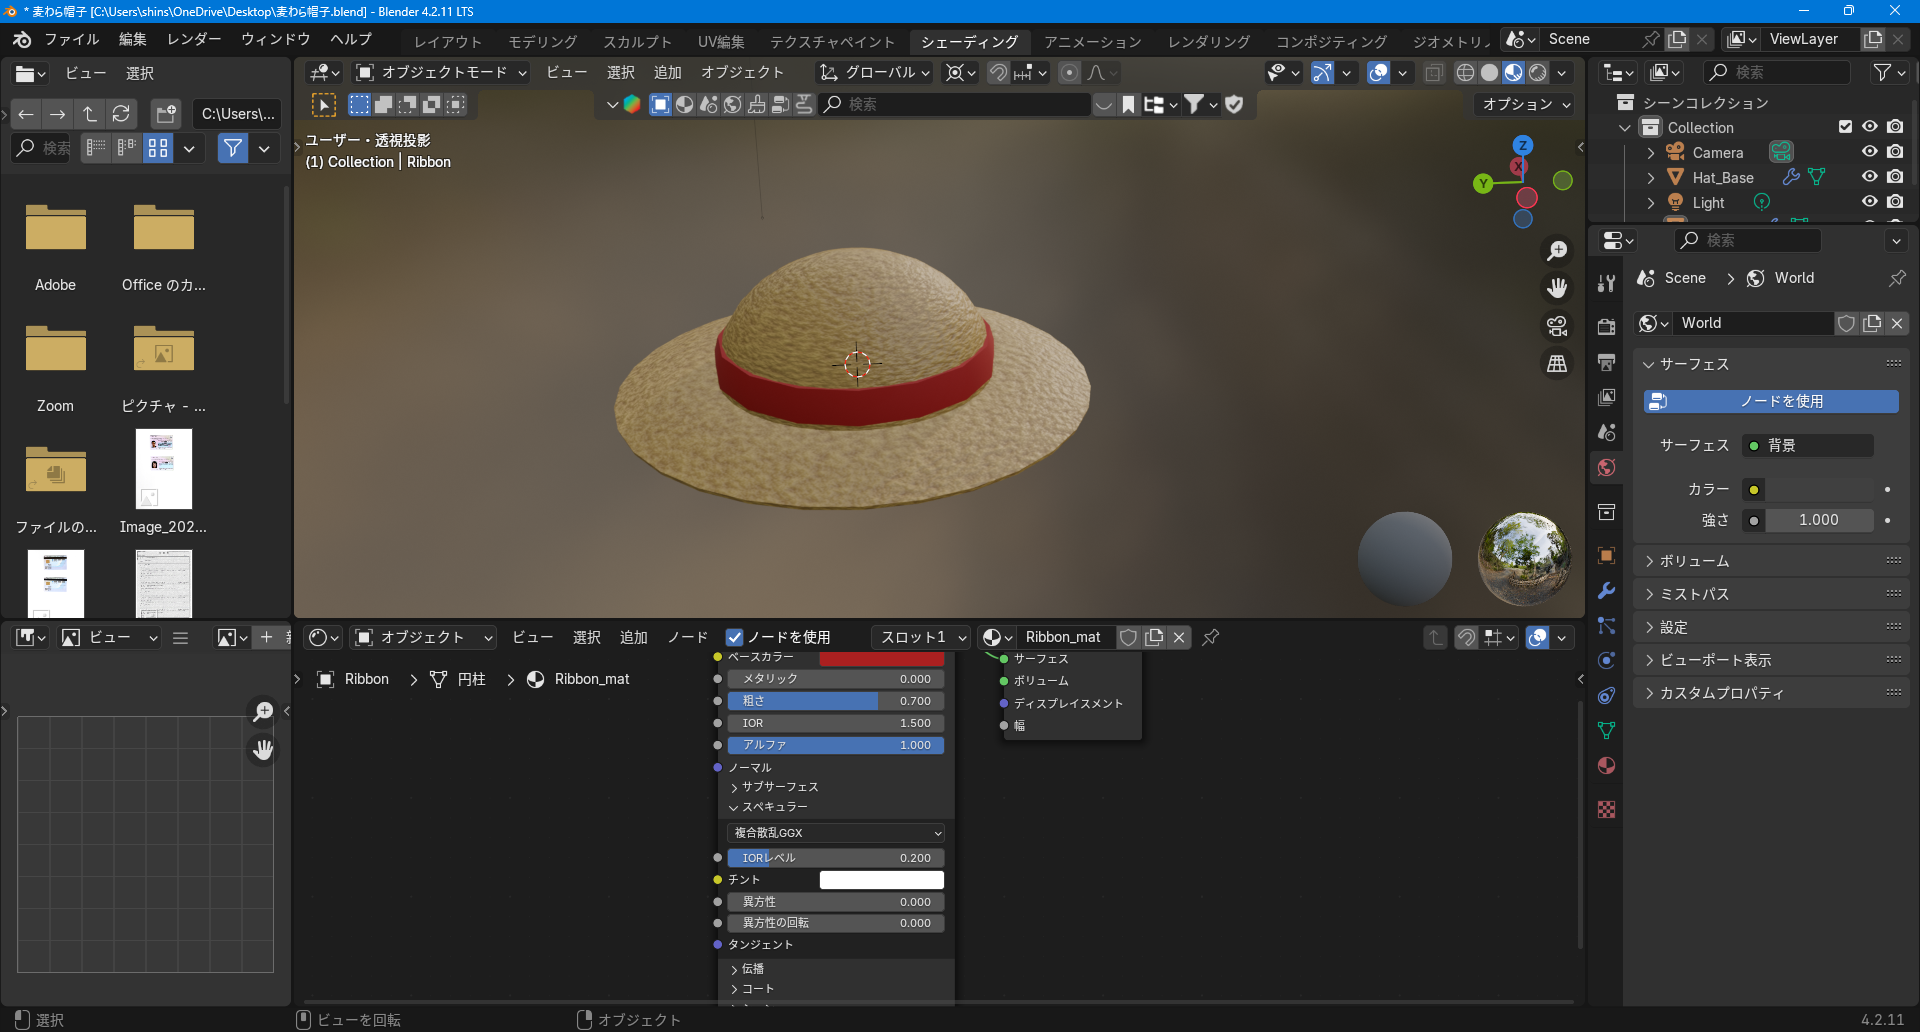Hide the Camera in viewport
Screen dimensions: 1920x1032
click(1869, 152)
